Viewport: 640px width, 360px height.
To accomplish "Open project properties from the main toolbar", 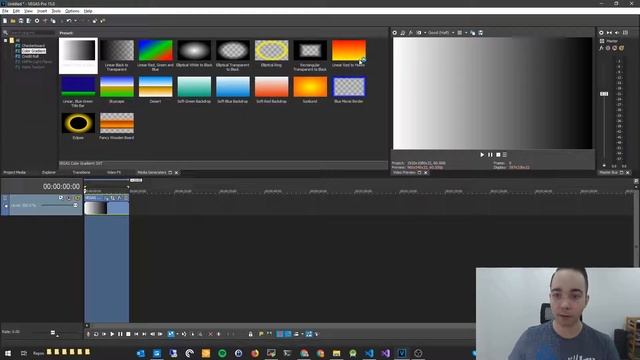I will (x=37, y=21).
